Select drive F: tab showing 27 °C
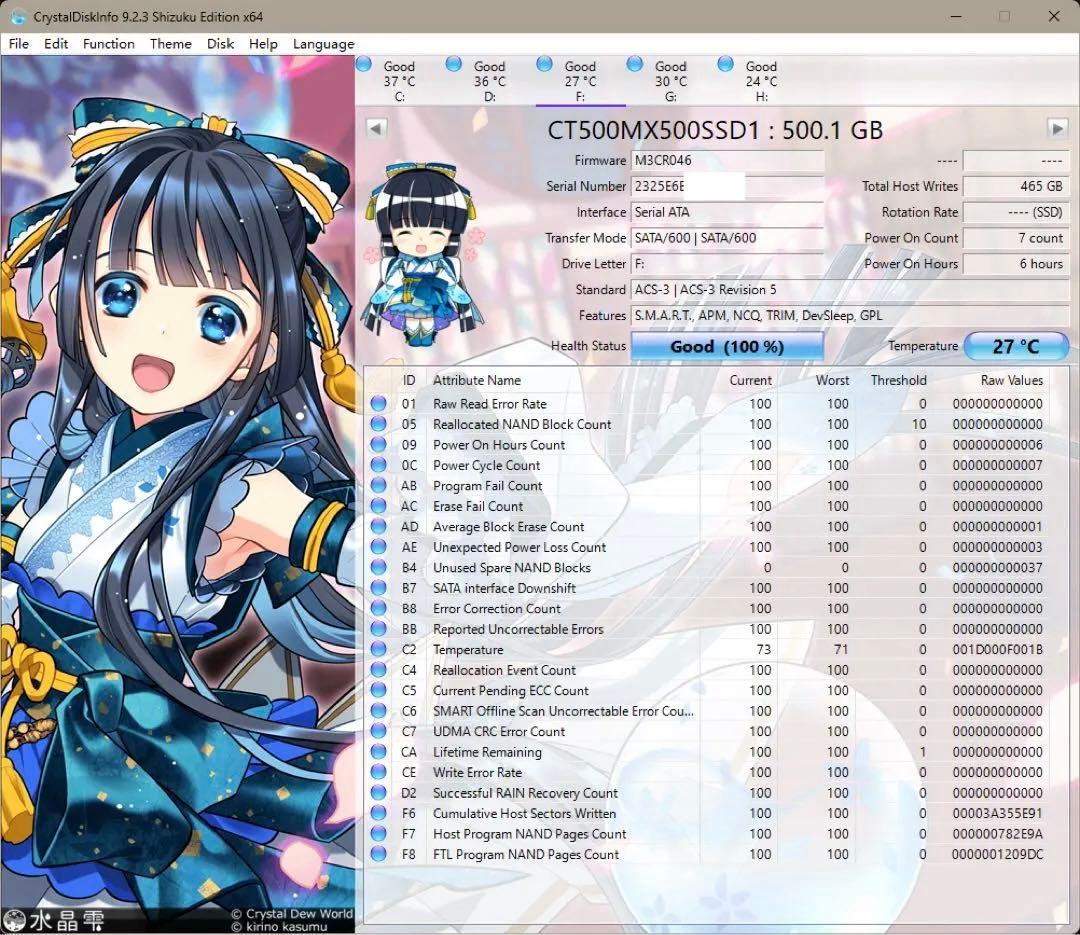 point(581,81)
